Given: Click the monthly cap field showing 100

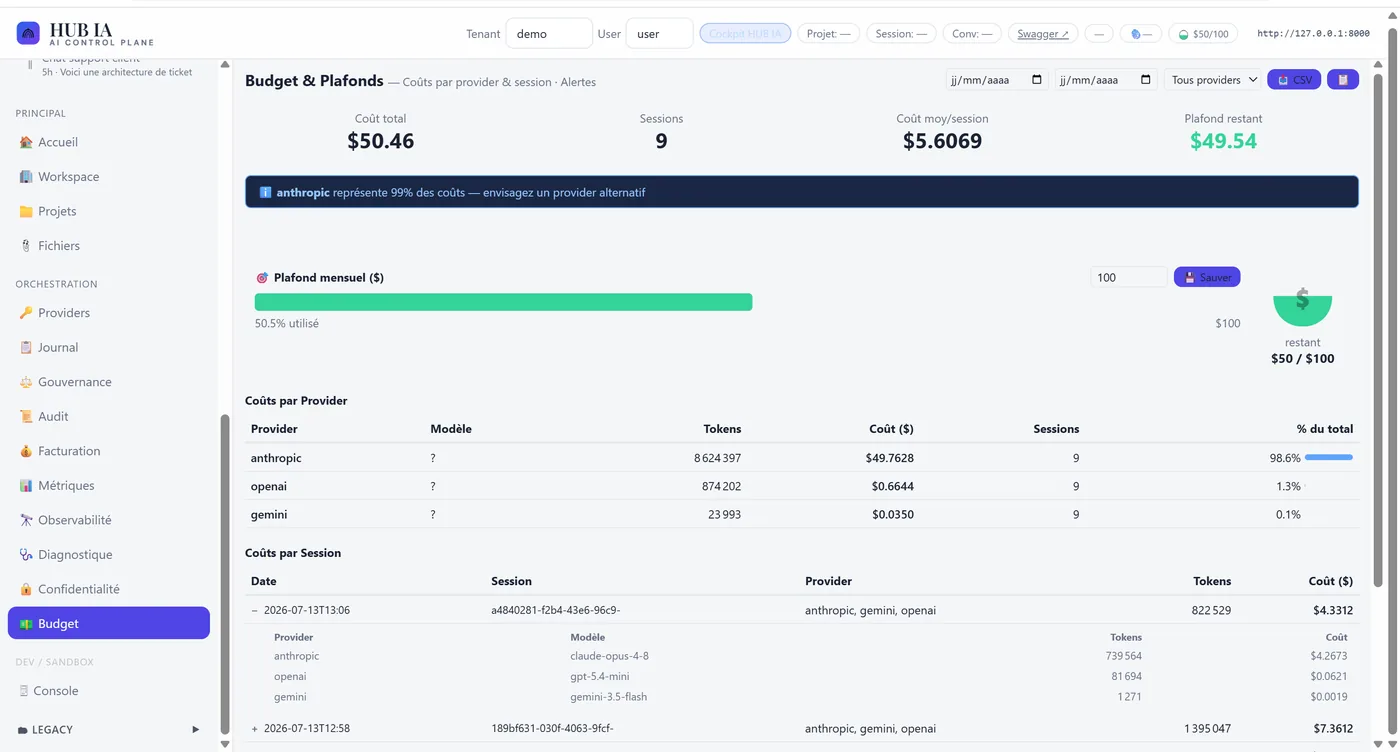Looking at the screenshot, I should click(x=1129, y=277).
